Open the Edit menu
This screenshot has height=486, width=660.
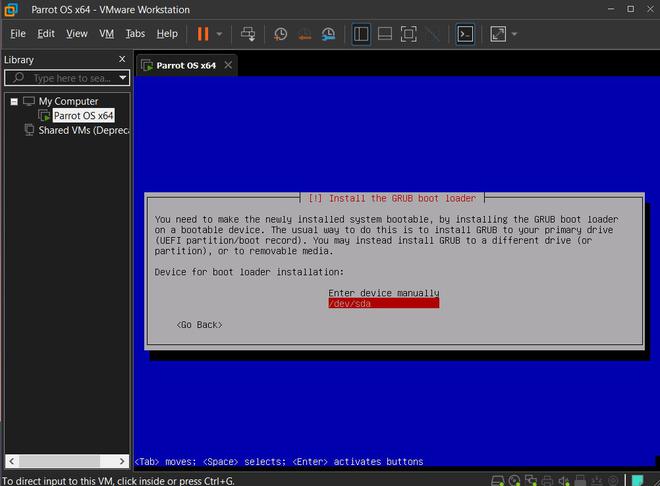click(x=46, y=34)
